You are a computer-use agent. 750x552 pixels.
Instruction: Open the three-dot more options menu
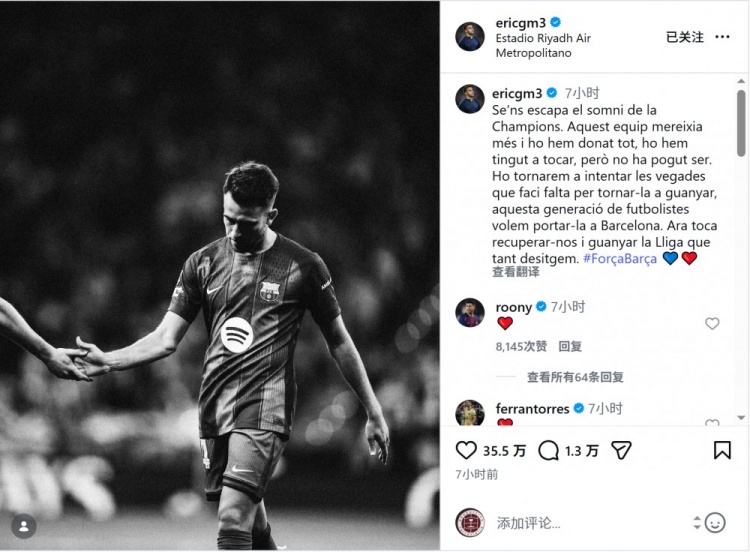click(x=722, y=37)
